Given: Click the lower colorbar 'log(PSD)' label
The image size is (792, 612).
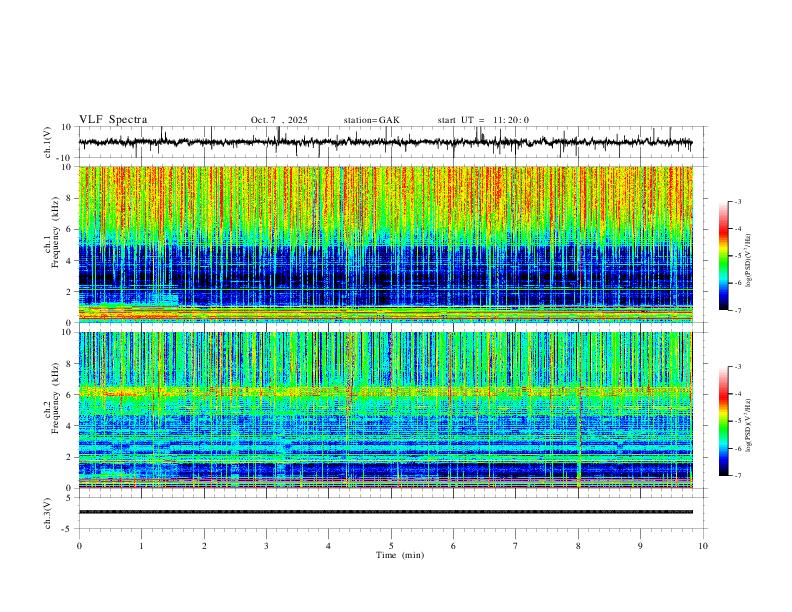Looking at the screenshot, I should (748, 426).
